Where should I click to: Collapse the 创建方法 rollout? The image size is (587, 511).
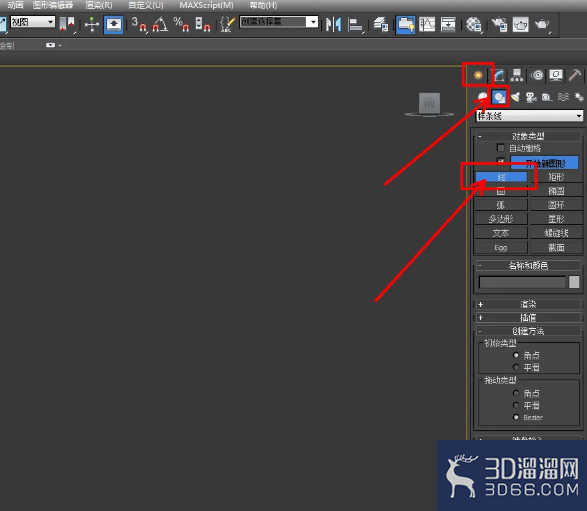(528, 331)
